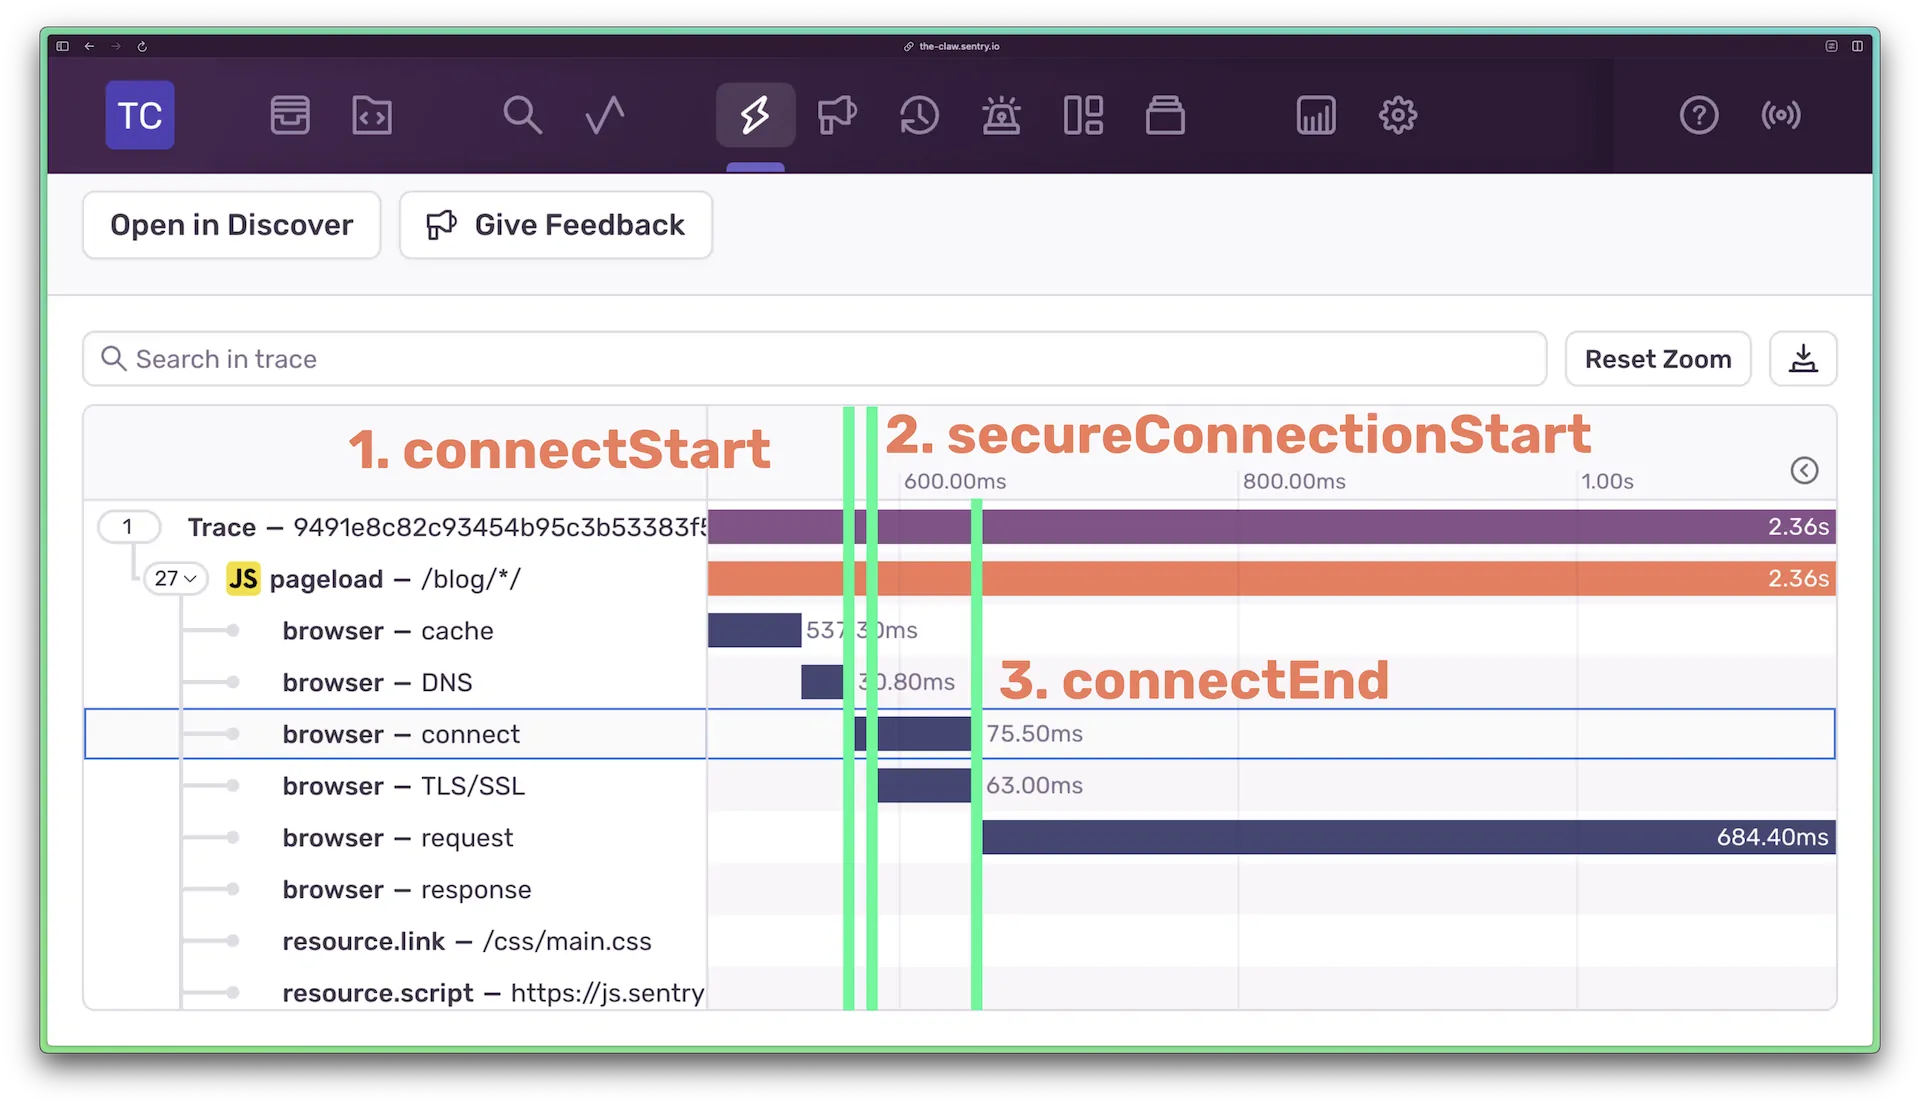Screen dimensions: 1920x1106
Task: Open the Explore search magnifier icon in the navigation bar
Action: point(522,115)
